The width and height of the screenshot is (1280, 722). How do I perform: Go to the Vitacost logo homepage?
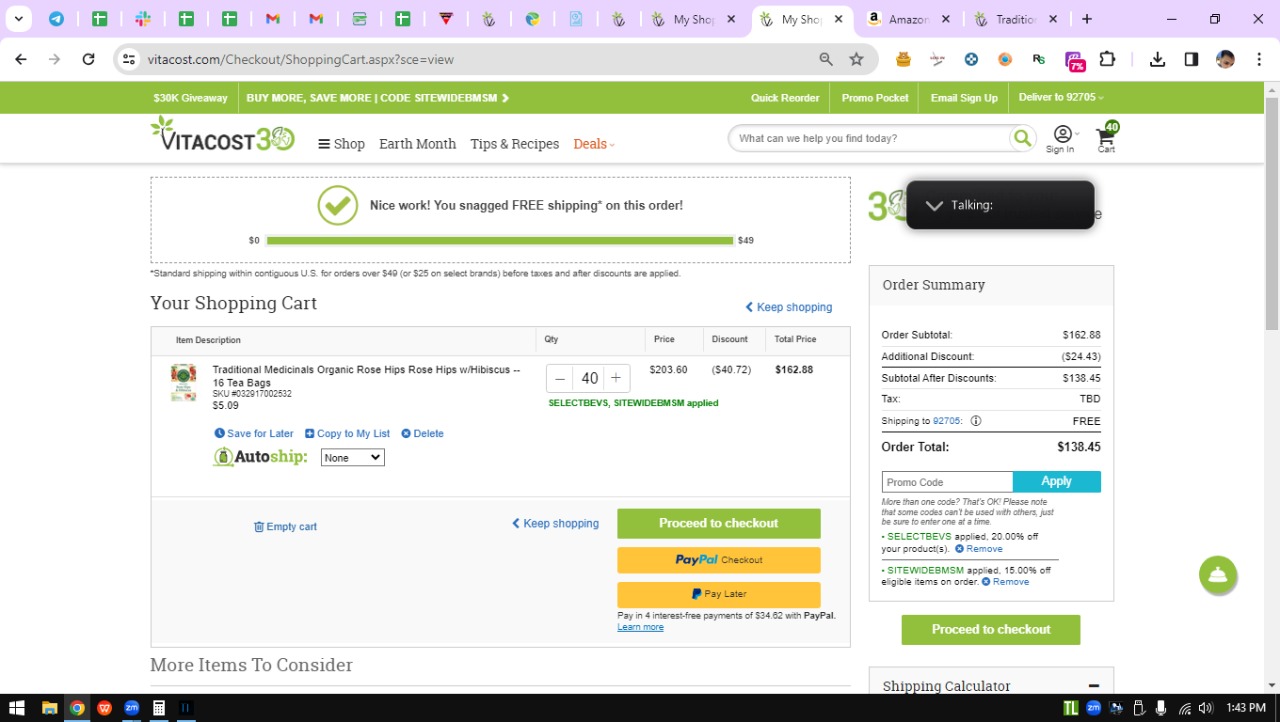(x=222, y=135)
